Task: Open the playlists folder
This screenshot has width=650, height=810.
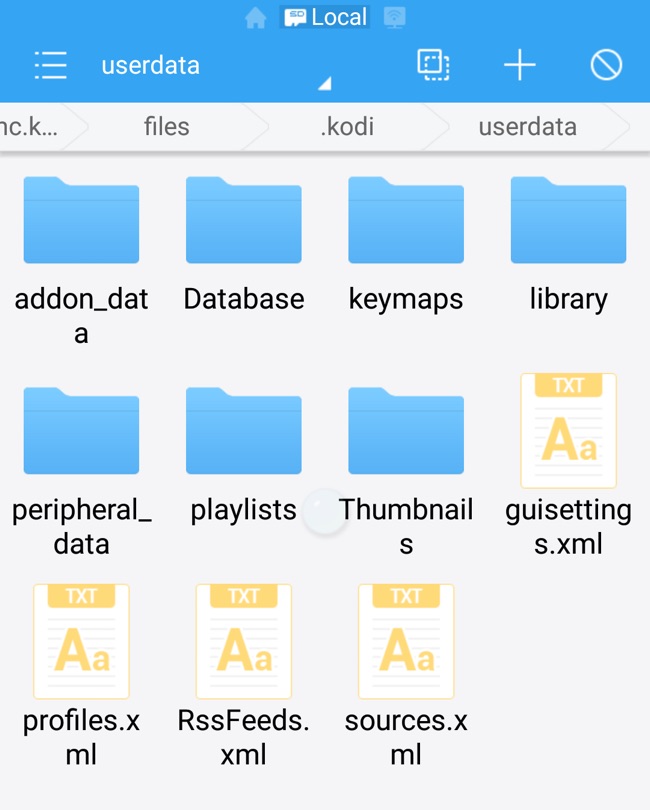Action: click(x=243, y=432)
